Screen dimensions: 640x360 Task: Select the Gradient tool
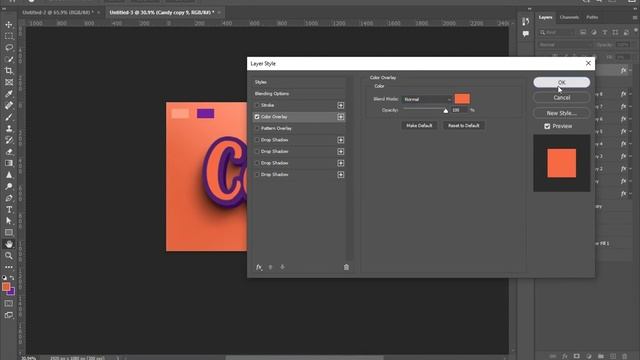point(9,163)
